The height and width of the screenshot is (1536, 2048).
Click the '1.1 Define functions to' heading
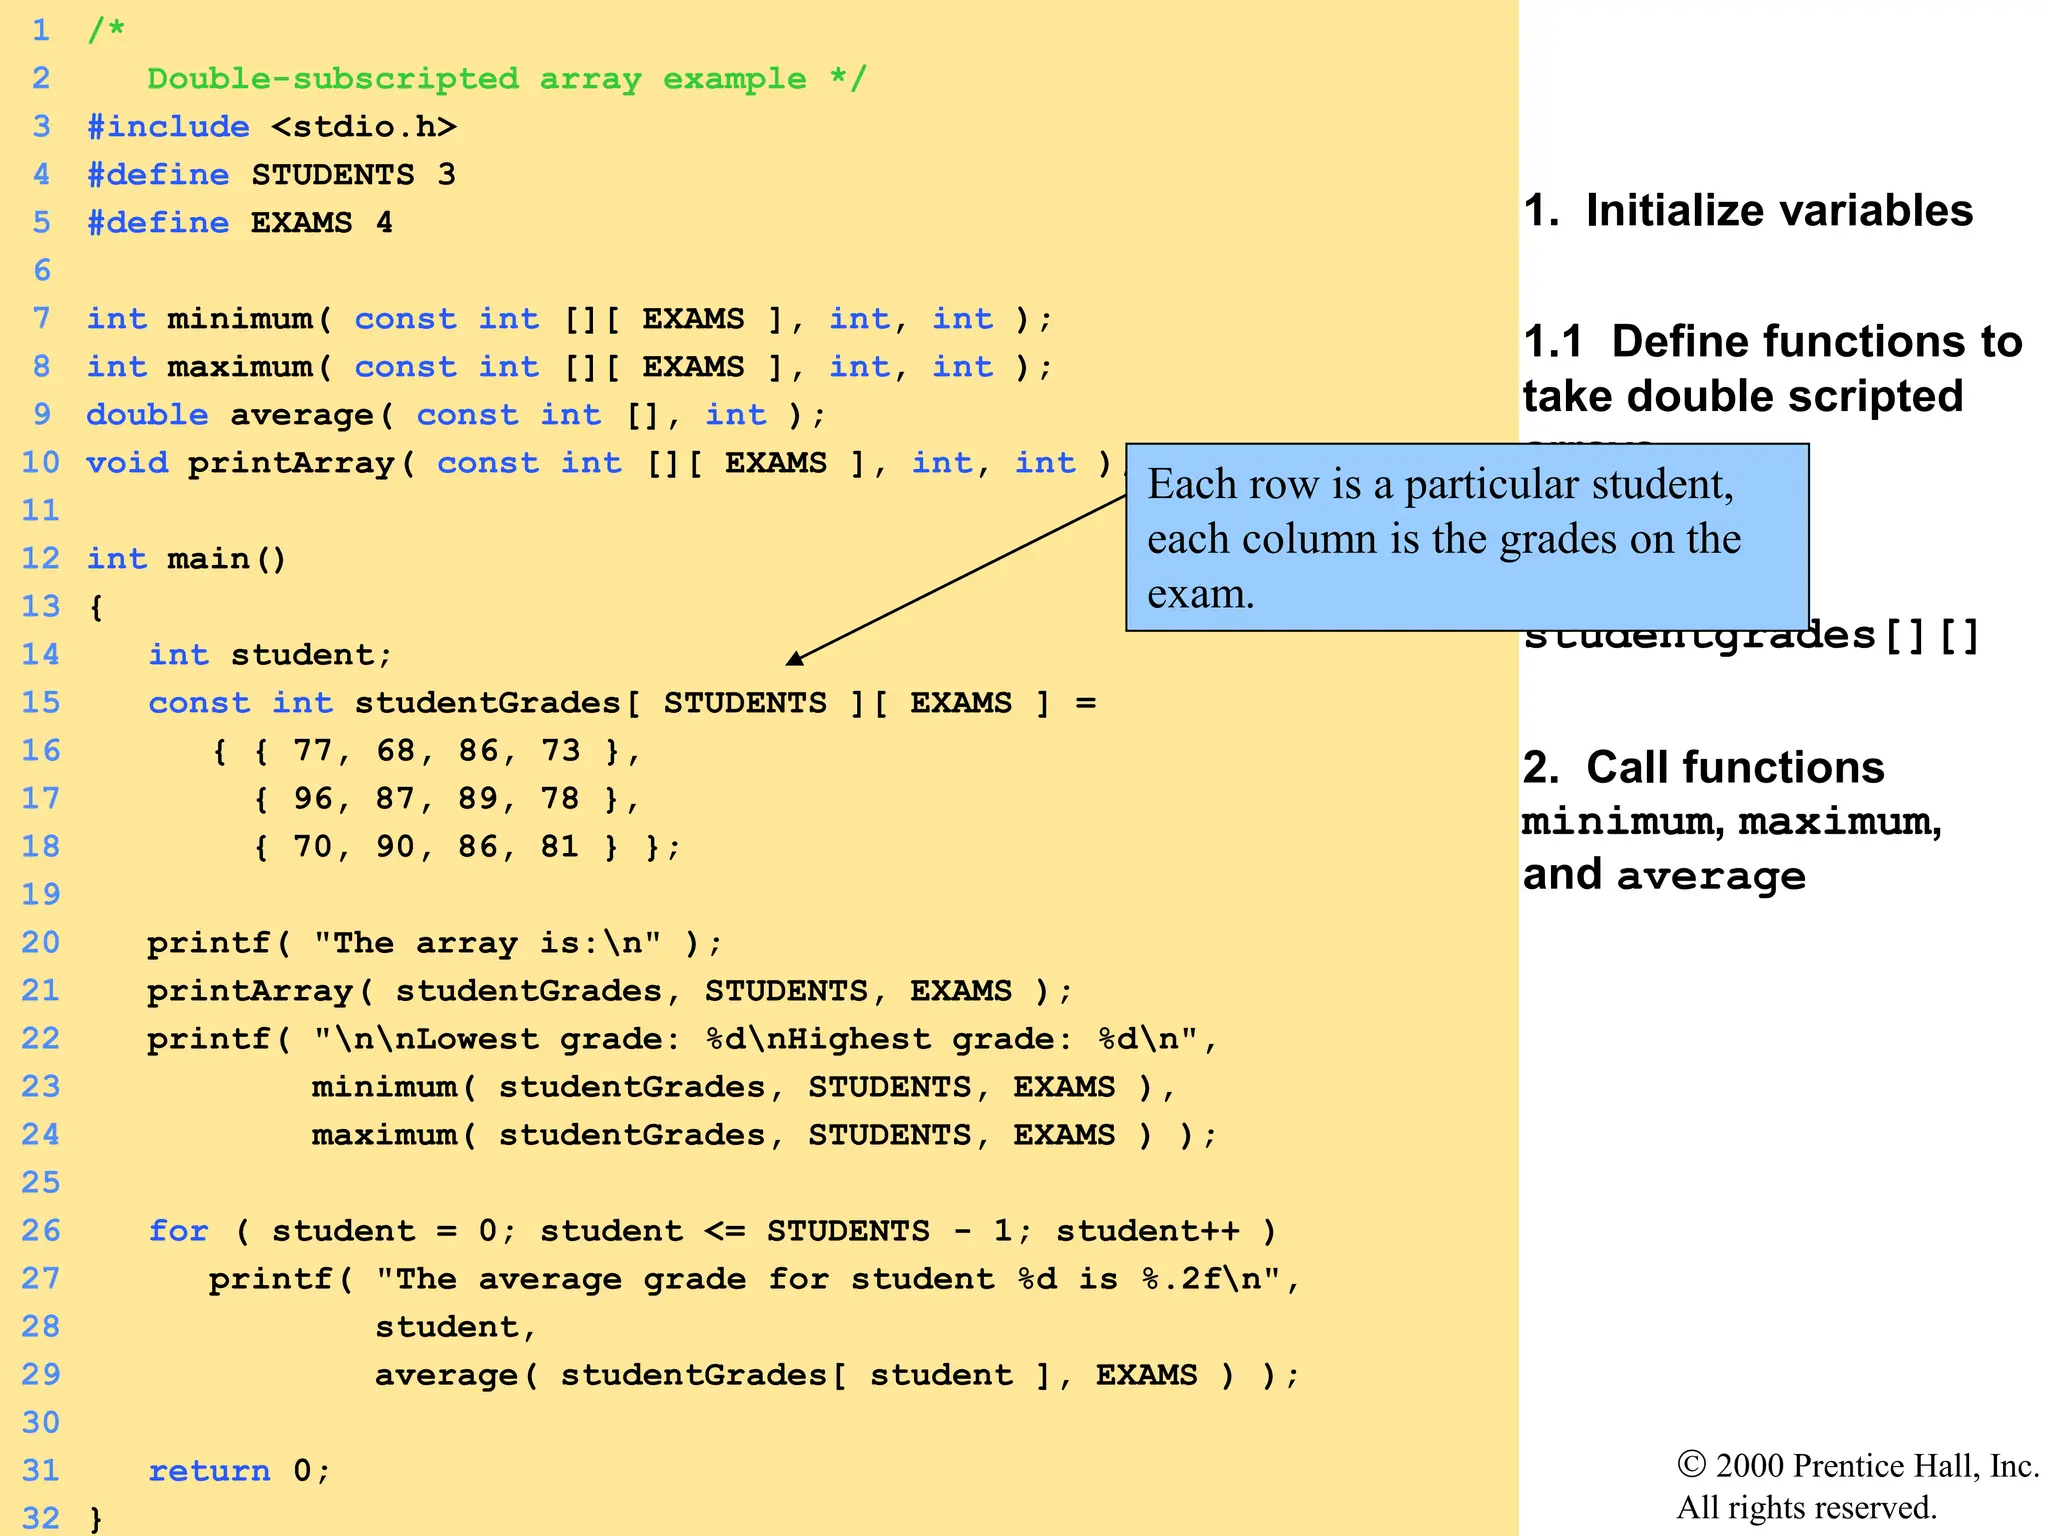point(1773,342)
